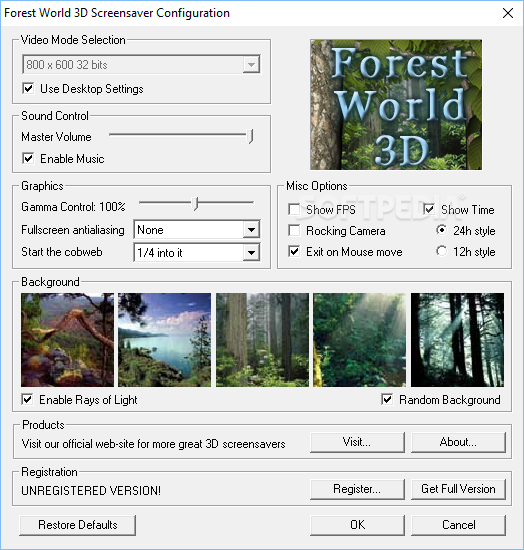The height and width of the screenshot is (550, 524).
Task: Click Get Full Version button
Action: pyautogui.click(x=458, y=489)
